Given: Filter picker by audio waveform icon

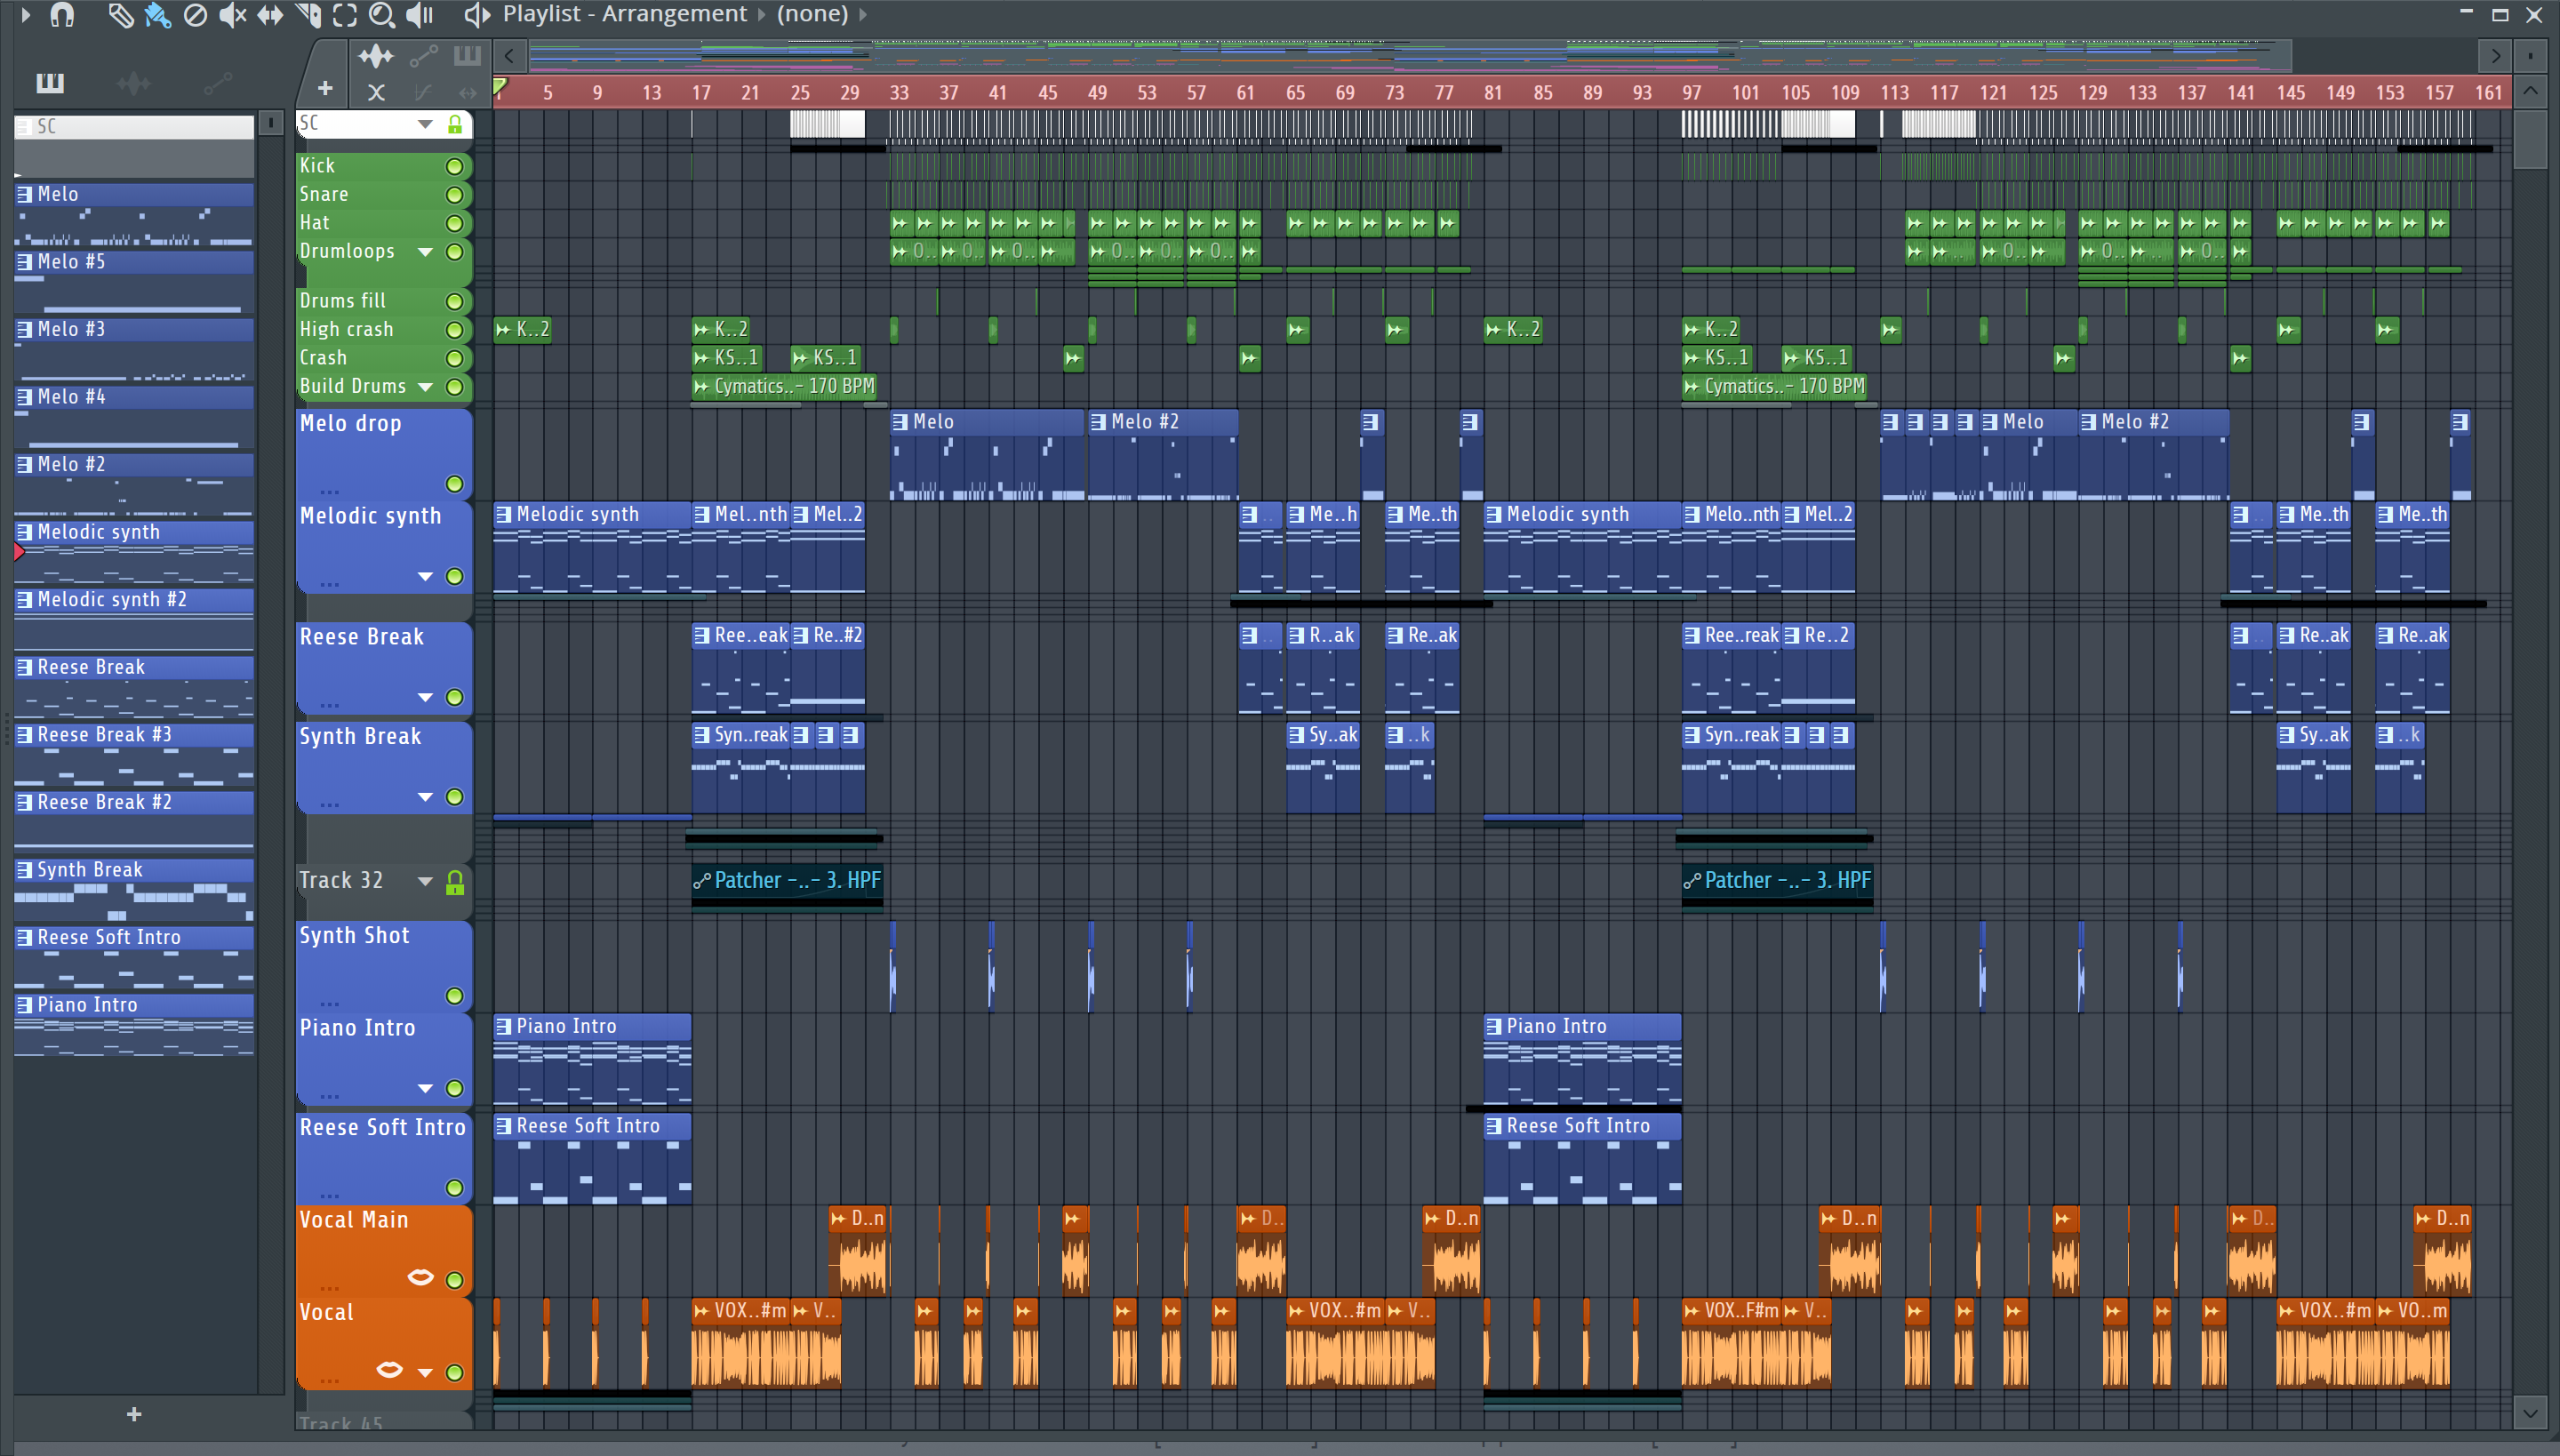Looking at the screenshot, I should point(134,82).
